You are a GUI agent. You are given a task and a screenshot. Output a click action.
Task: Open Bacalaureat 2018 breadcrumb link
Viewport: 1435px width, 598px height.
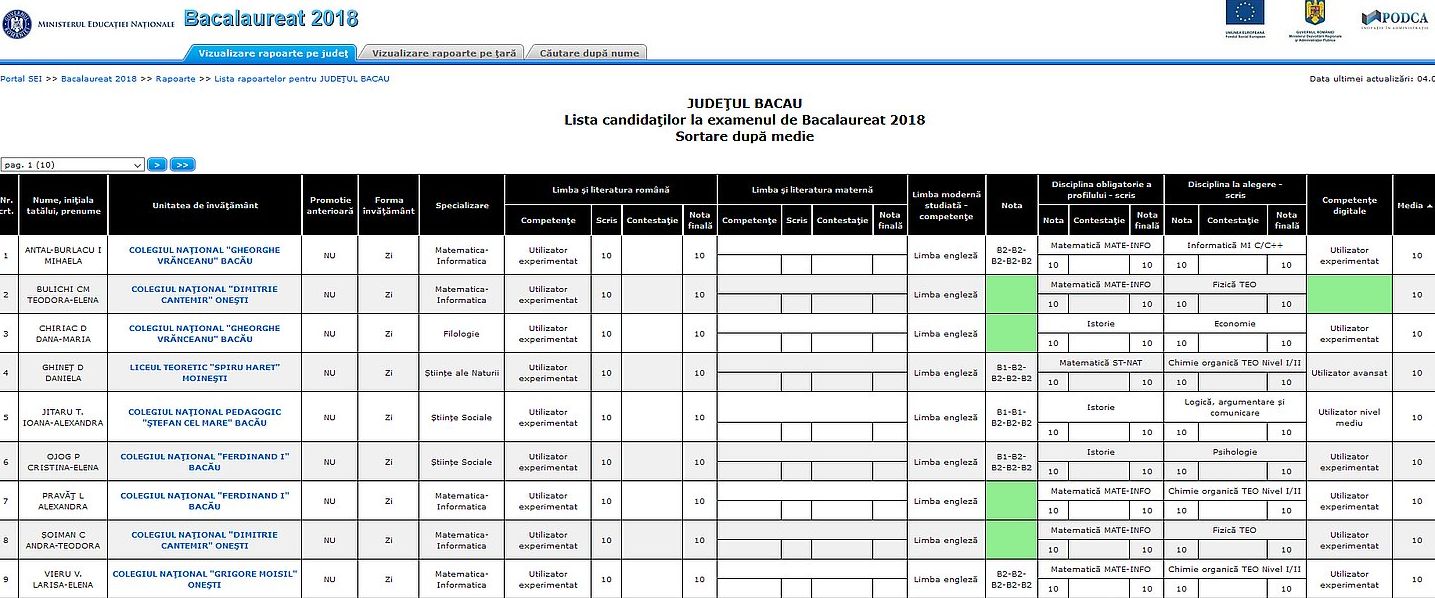98,78
